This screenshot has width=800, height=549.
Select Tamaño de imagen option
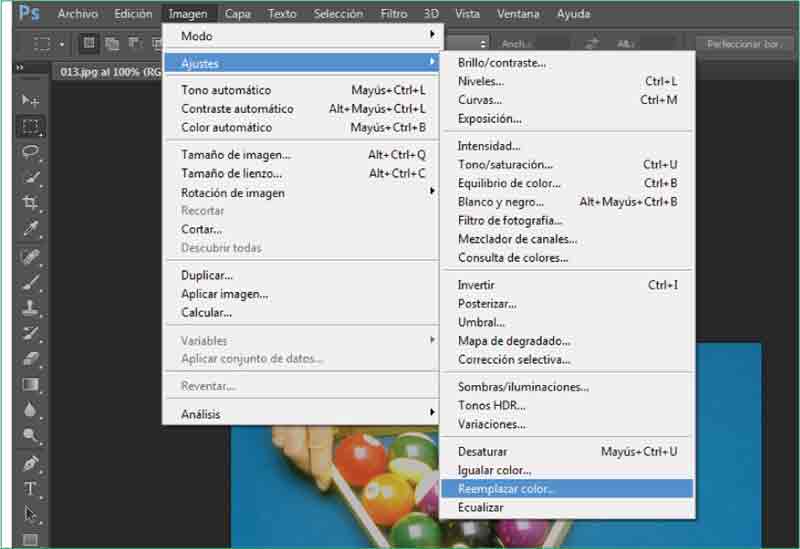tap(236, 155)
